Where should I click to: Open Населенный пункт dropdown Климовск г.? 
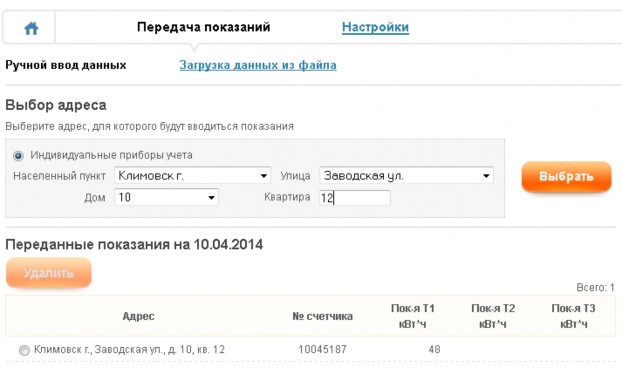pos(192,175)
